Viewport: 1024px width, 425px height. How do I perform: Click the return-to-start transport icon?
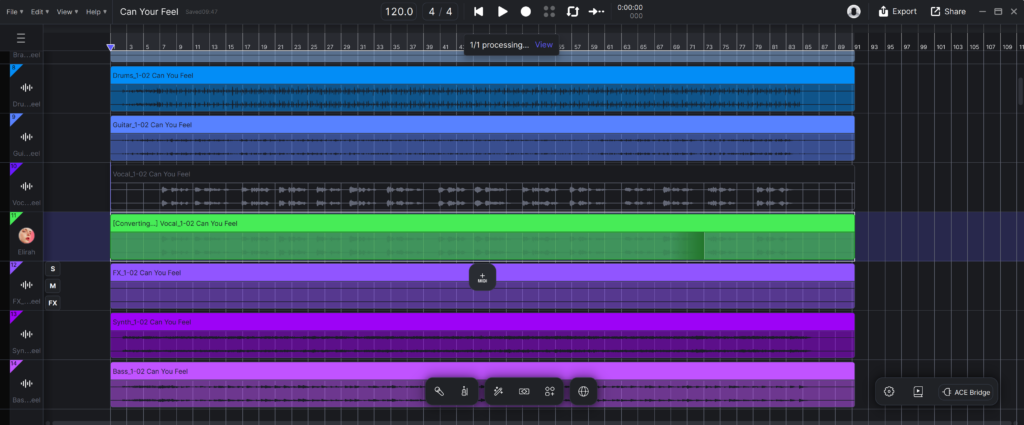[x=479, y=11]
